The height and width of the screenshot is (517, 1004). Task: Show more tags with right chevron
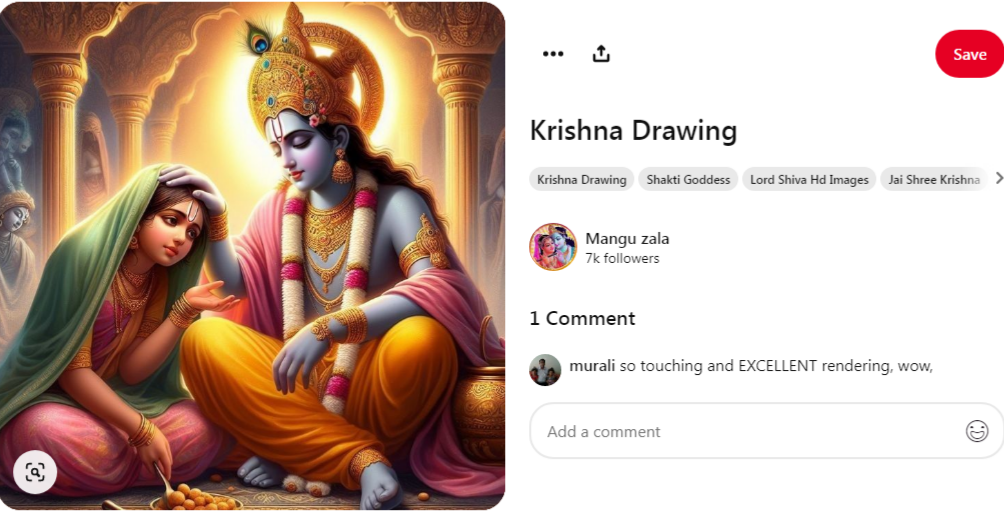[x=999, y=178]
